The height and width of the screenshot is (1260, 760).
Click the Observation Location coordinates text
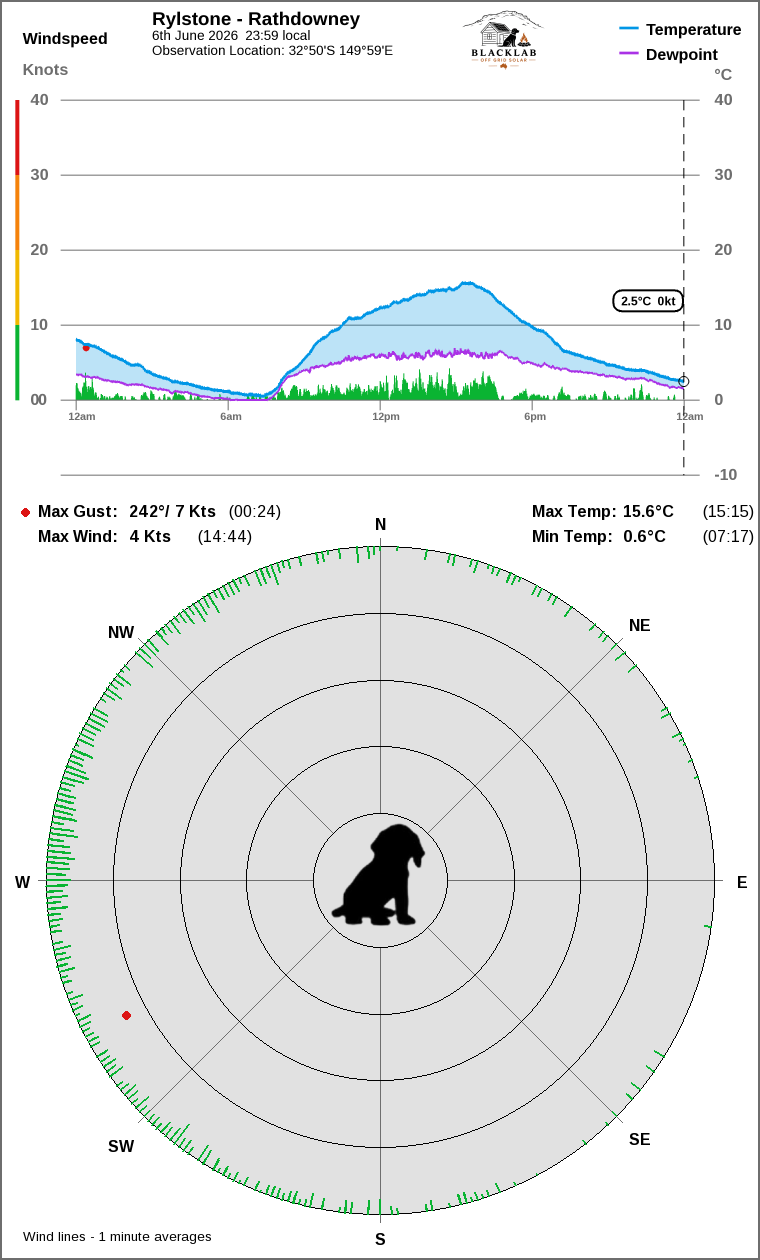click(272, 50)
